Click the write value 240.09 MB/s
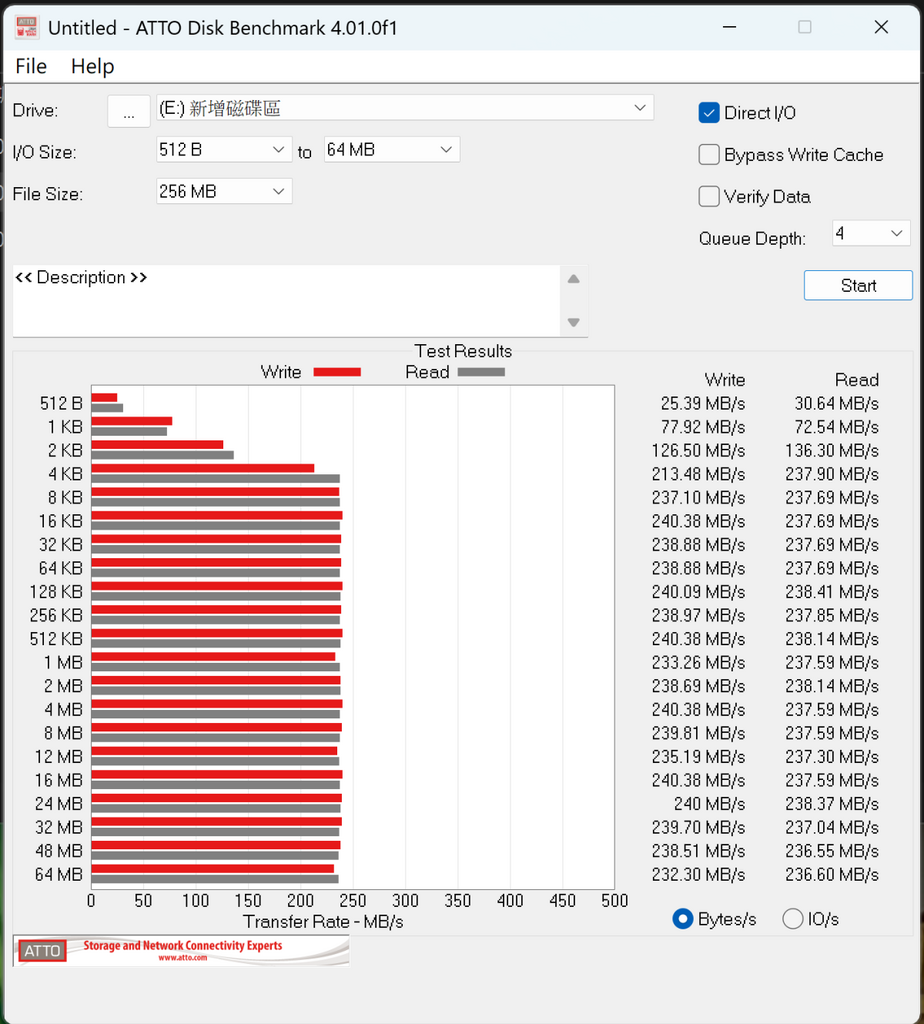Image resolution: width=924 pixels, height=1024 pixels. point(698,592)
